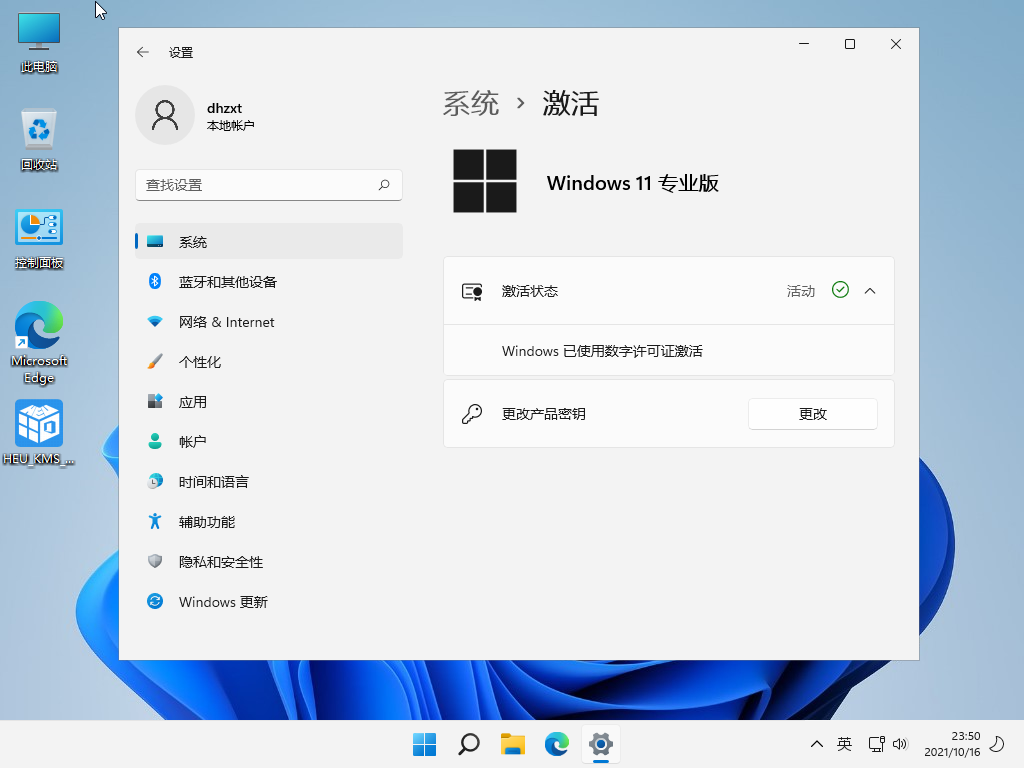Click the green activation checkmark icon
Viewport: 1024px width, 768px height.
(840, 289)
